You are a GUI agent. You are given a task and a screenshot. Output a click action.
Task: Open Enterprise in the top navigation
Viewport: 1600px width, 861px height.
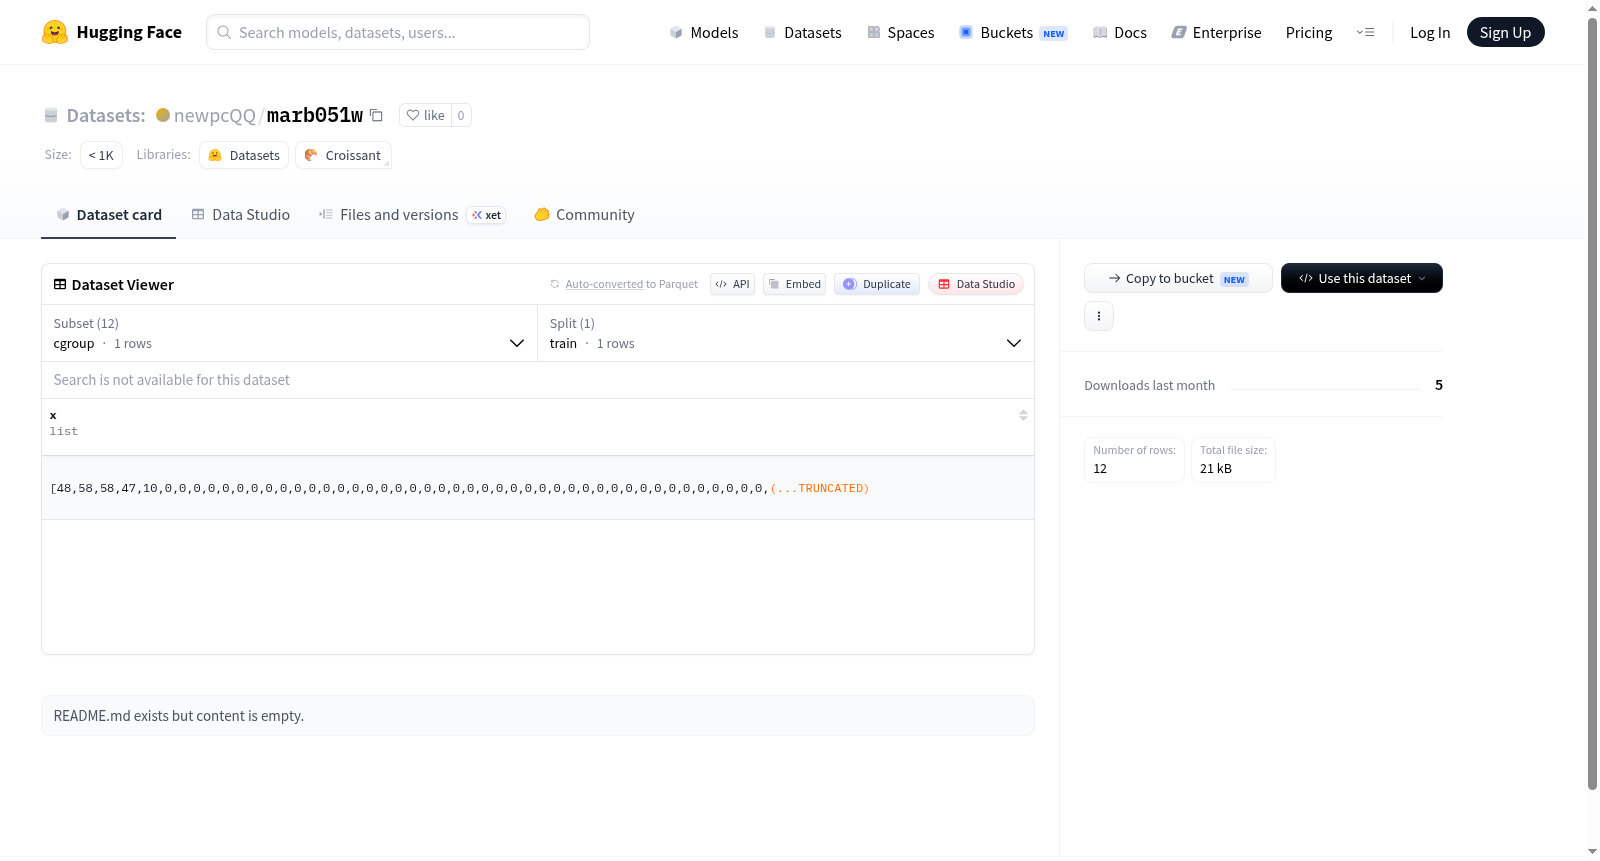click(1216, 32)
